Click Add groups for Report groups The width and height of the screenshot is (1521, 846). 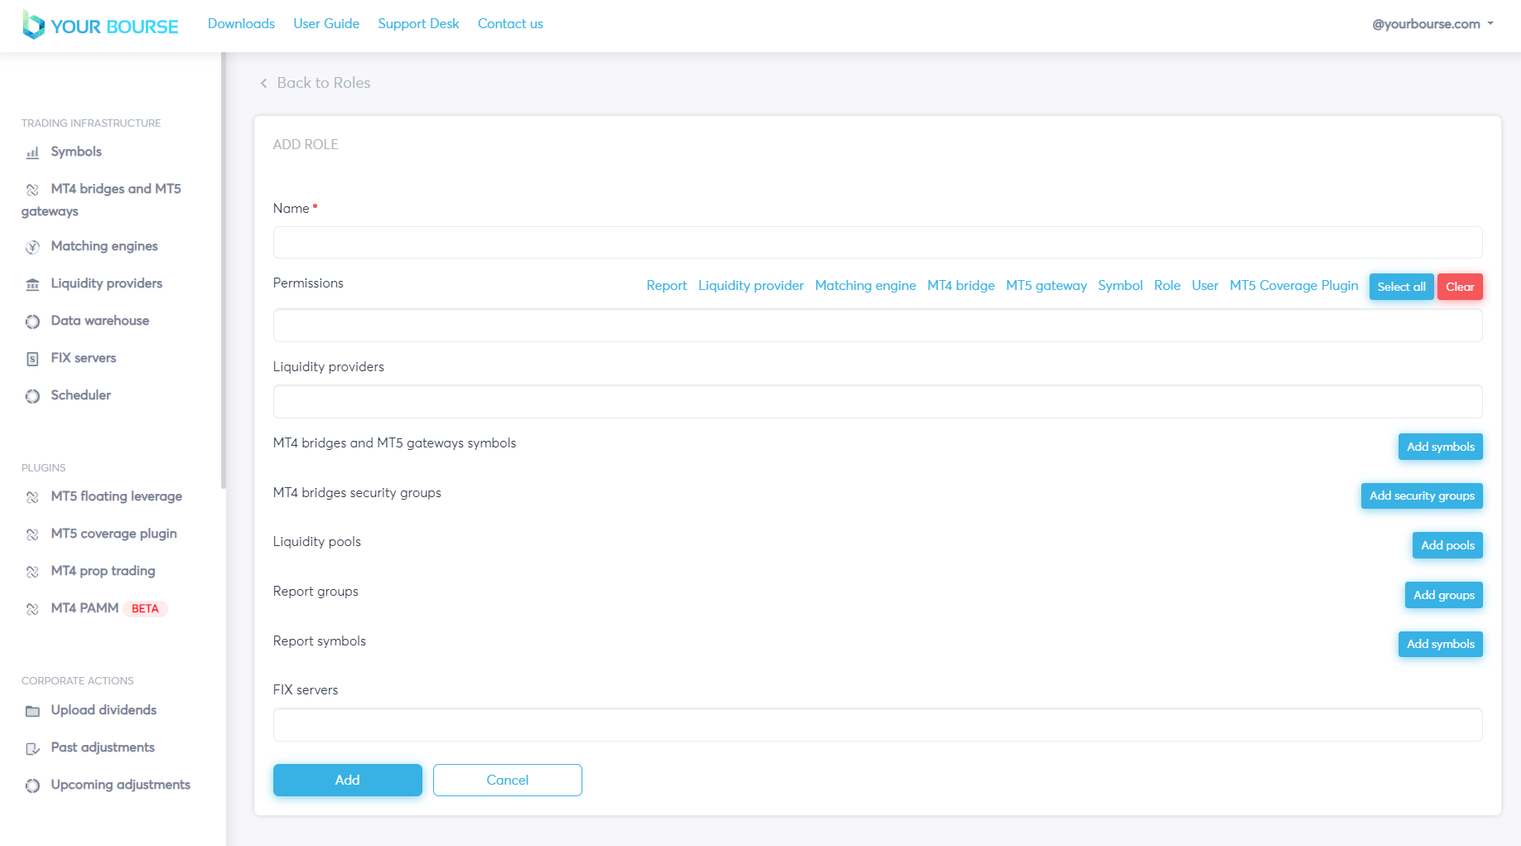[1444, 595]
